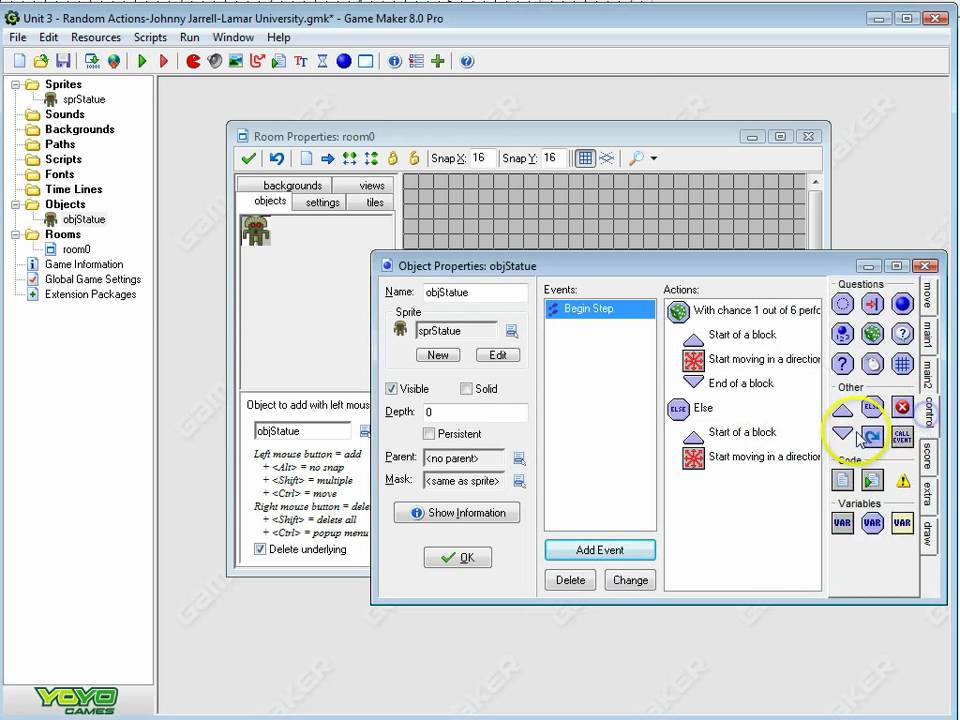Switch to the move actions tab

click(928, 295)
